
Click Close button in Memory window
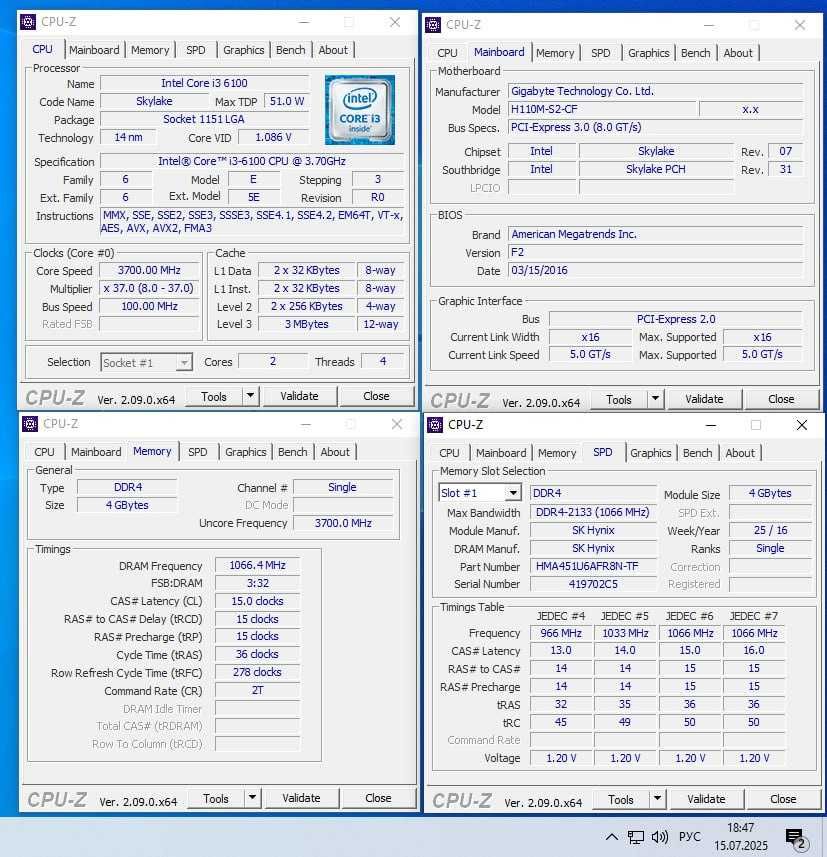pyautogui.click(x=378, y=799)
